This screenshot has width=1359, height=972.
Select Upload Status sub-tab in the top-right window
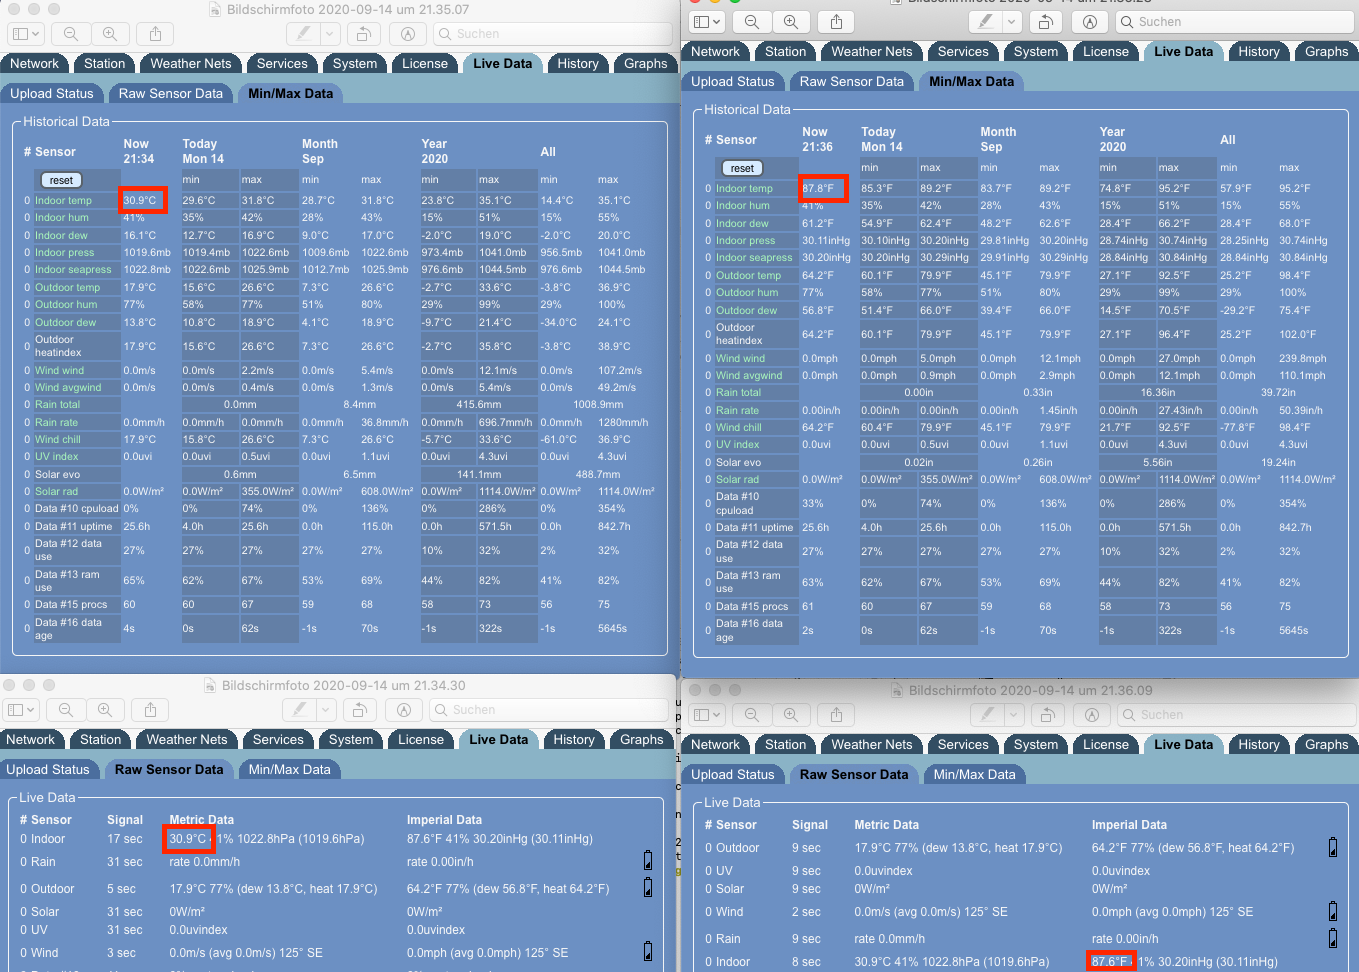pos(733,81)
